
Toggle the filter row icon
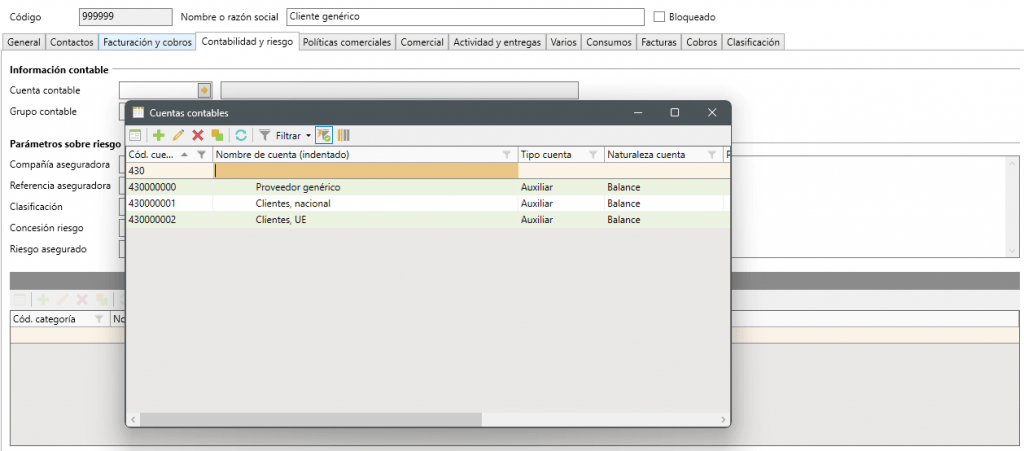pos(324,135)
